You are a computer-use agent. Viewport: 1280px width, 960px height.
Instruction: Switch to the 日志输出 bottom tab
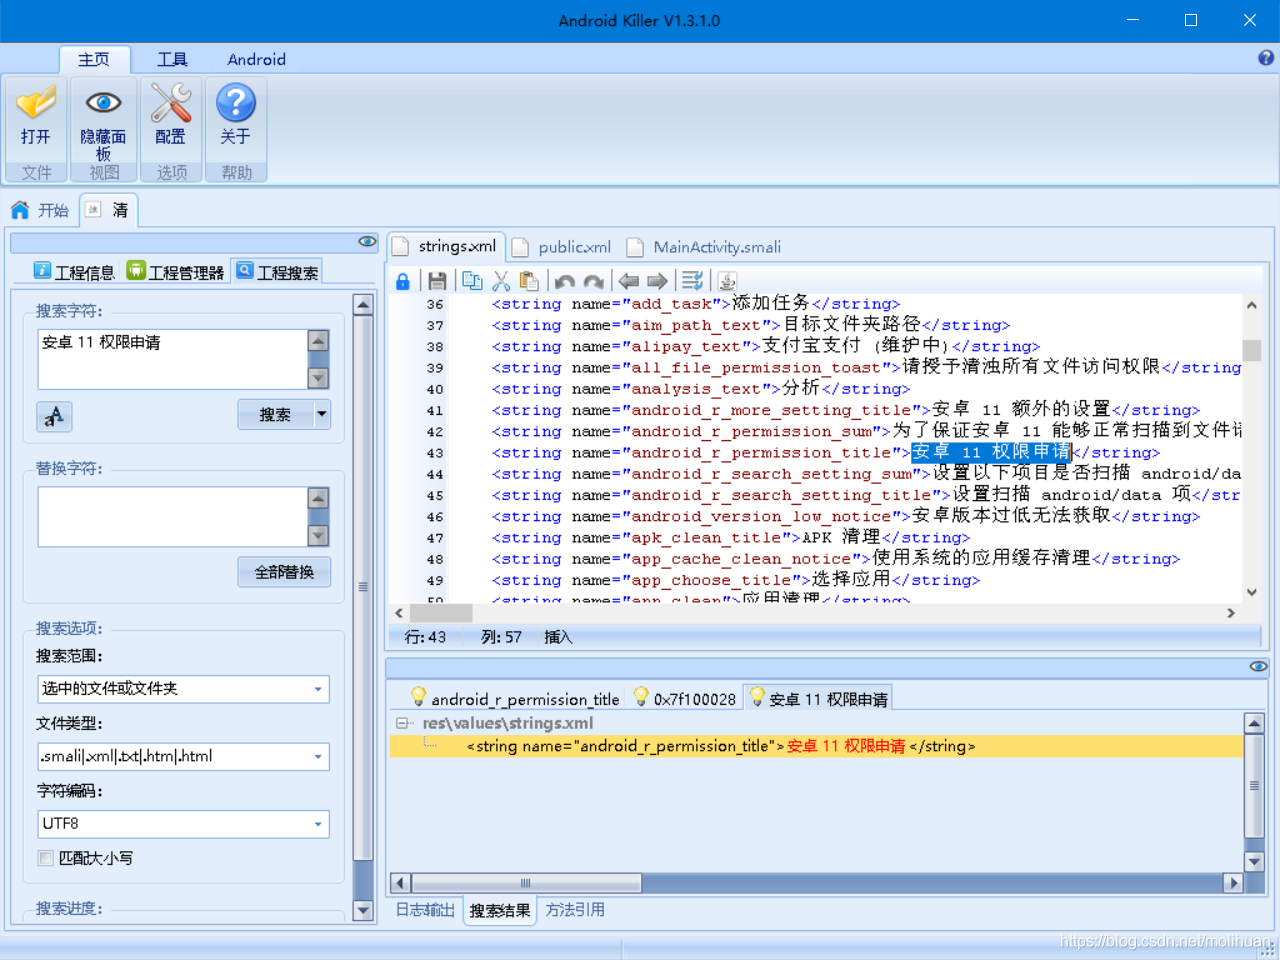[x=425, y=910]
